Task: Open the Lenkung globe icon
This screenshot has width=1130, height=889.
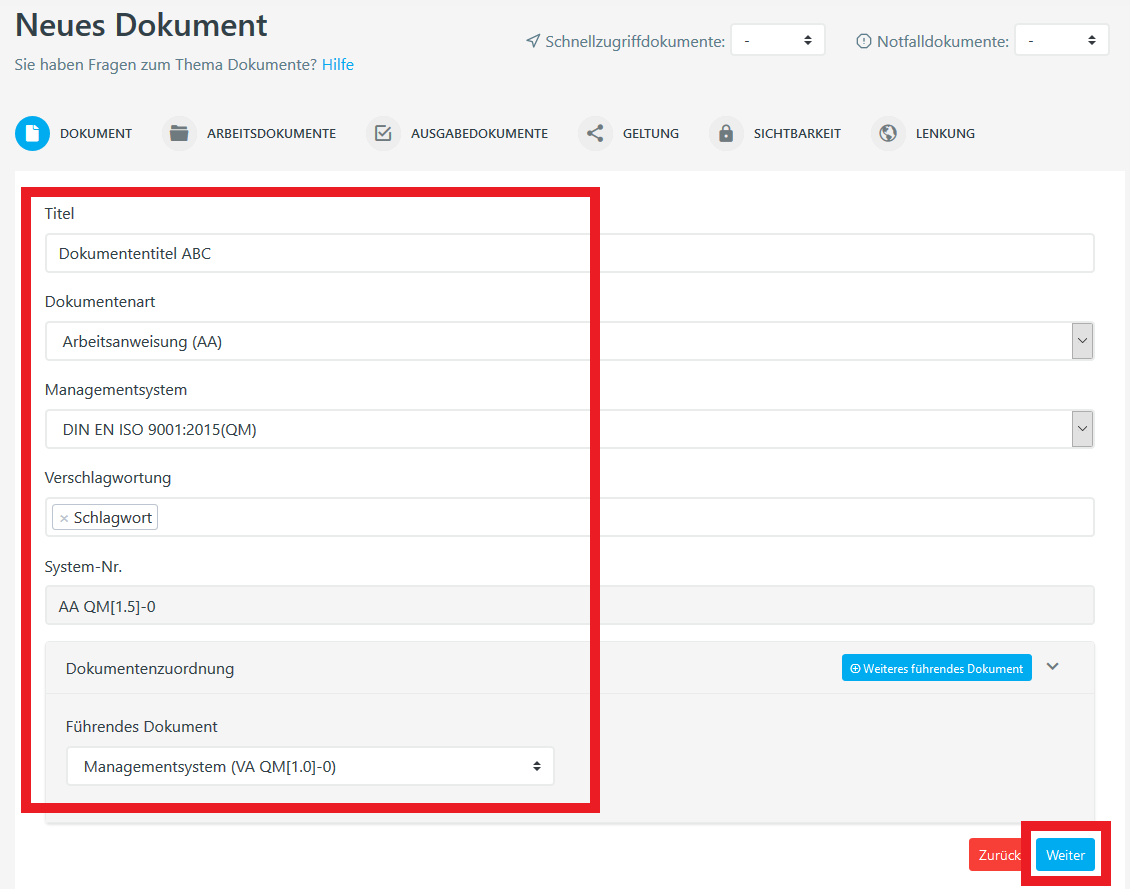Action: pos(887,132)
